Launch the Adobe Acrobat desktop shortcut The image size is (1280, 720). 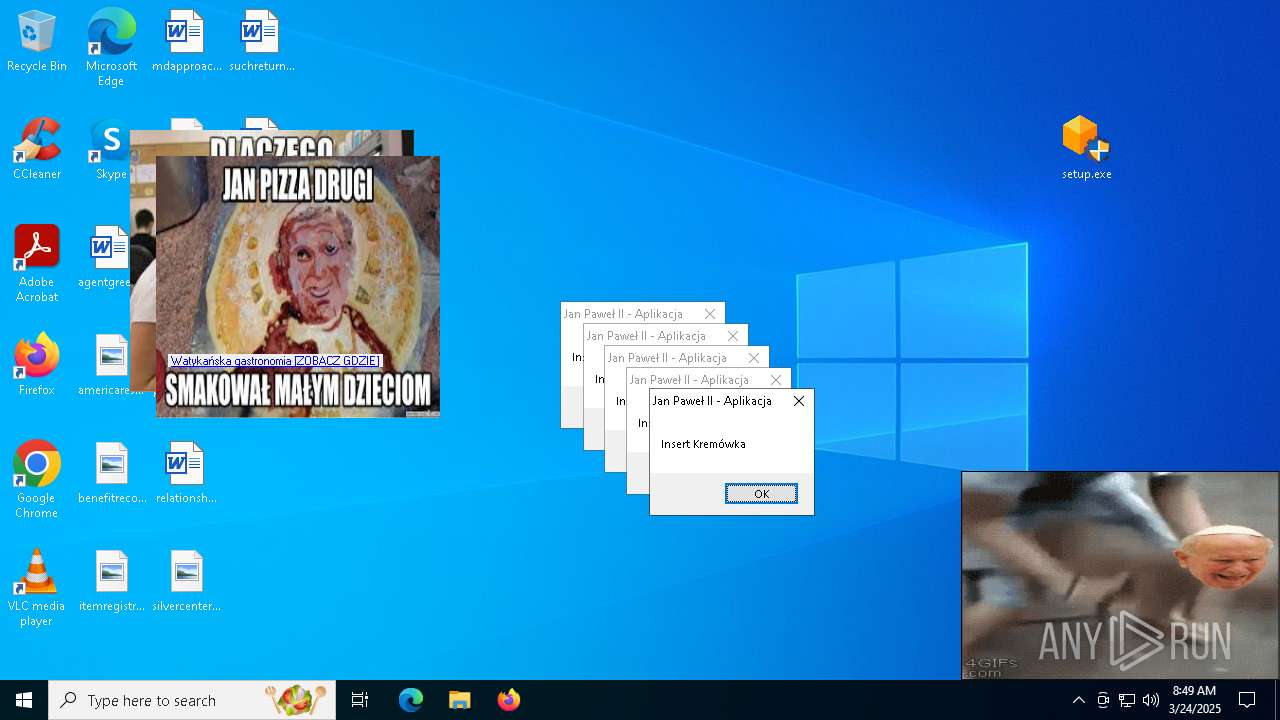pyautogui.click(x=37, y=264)
